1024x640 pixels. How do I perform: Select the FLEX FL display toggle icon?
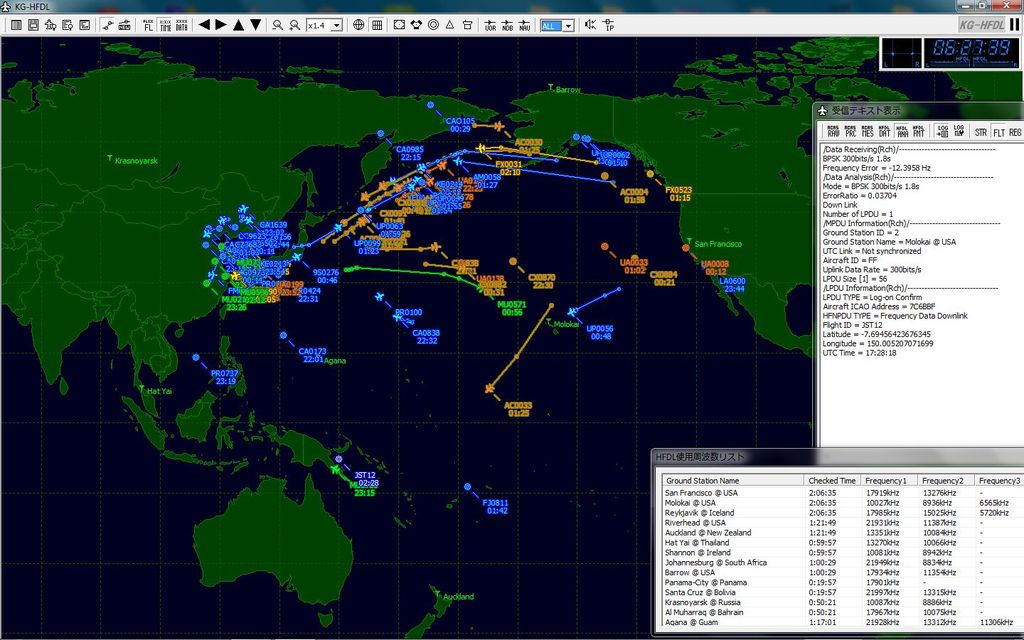(x=146, y=25)
